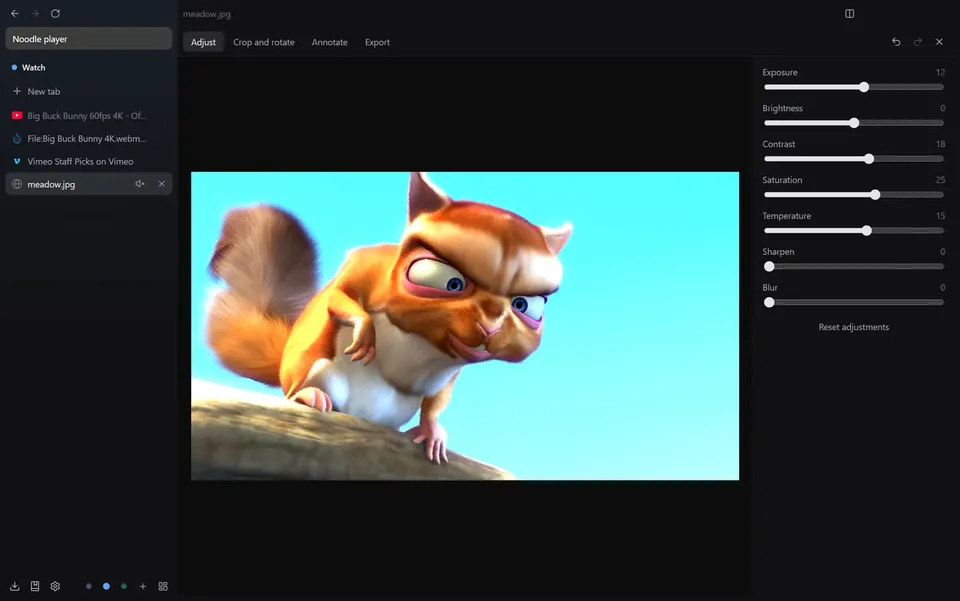
Task: Click the Contrast value 18
Action: point(940,144)
